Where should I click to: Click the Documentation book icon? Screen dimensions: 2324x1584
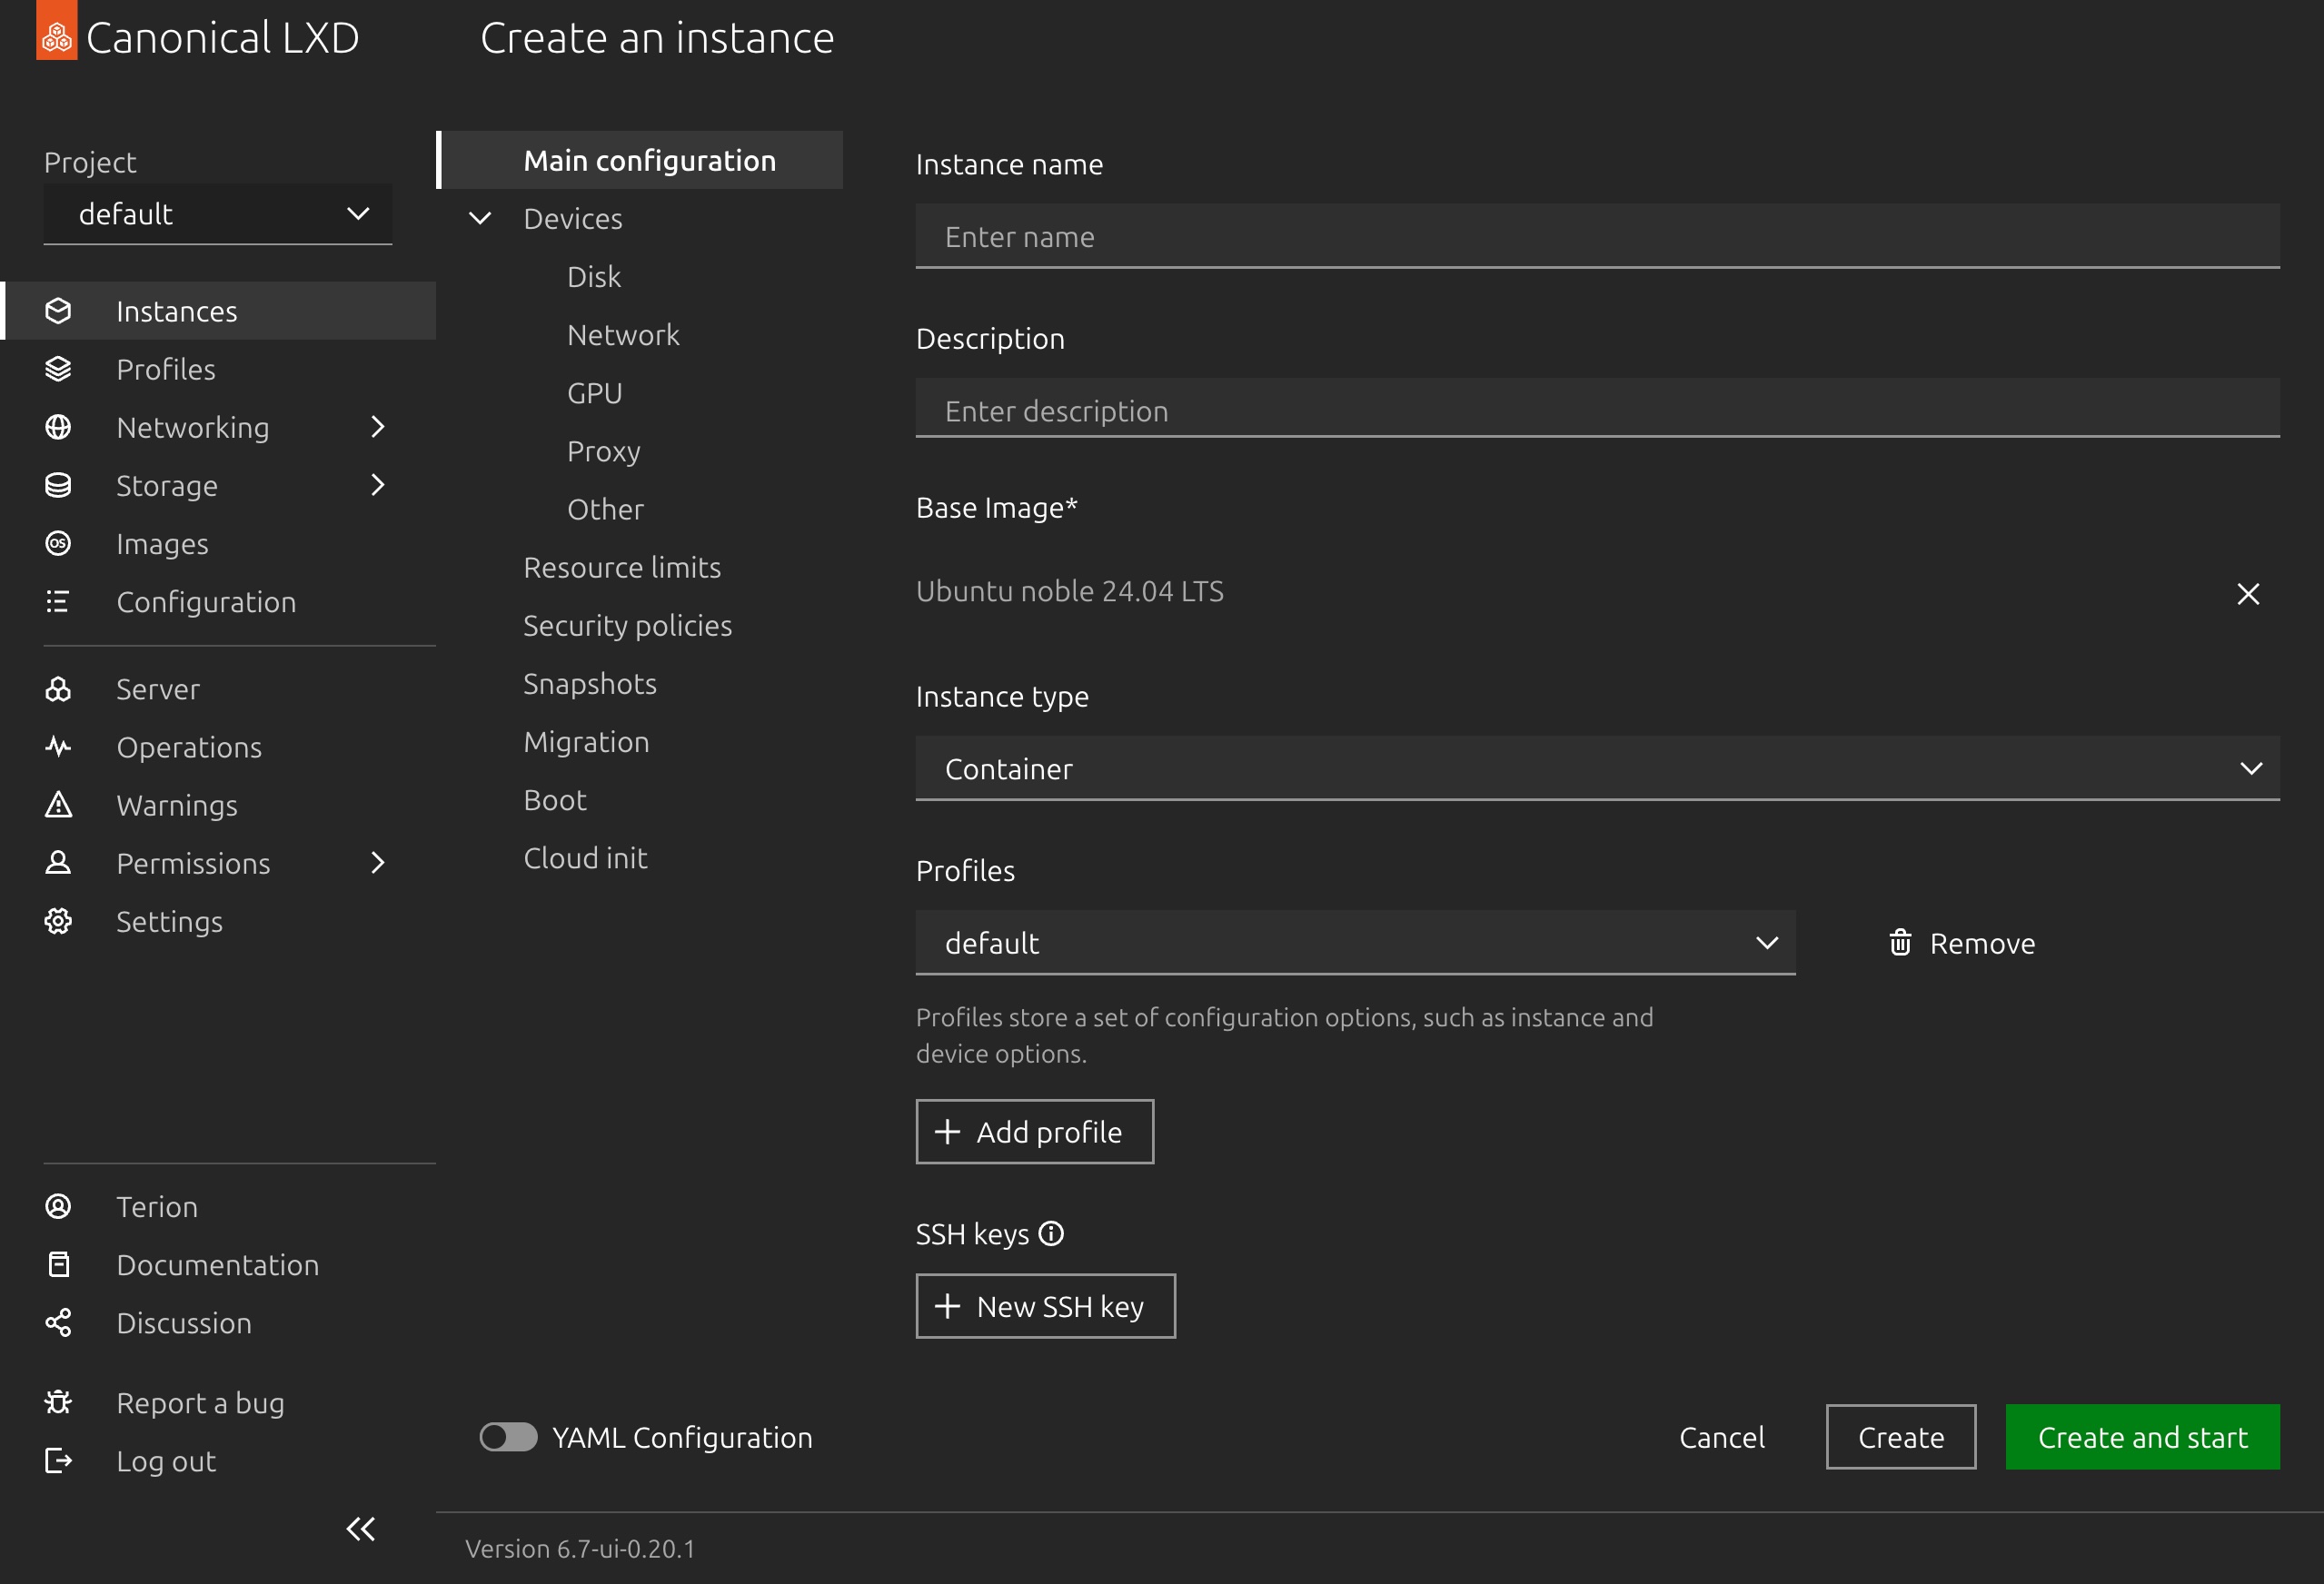[58, 1264]
